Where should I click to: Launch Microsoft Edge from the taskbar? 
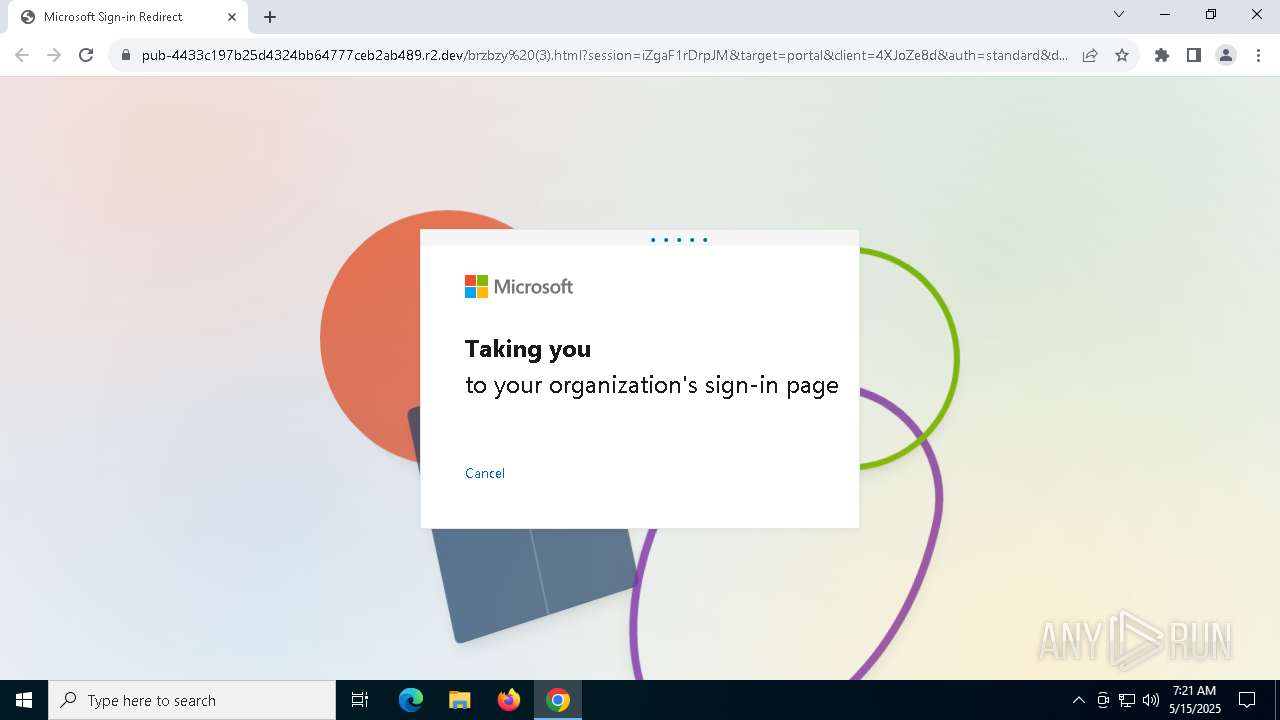pyautogui.click(x=411, y=700)
